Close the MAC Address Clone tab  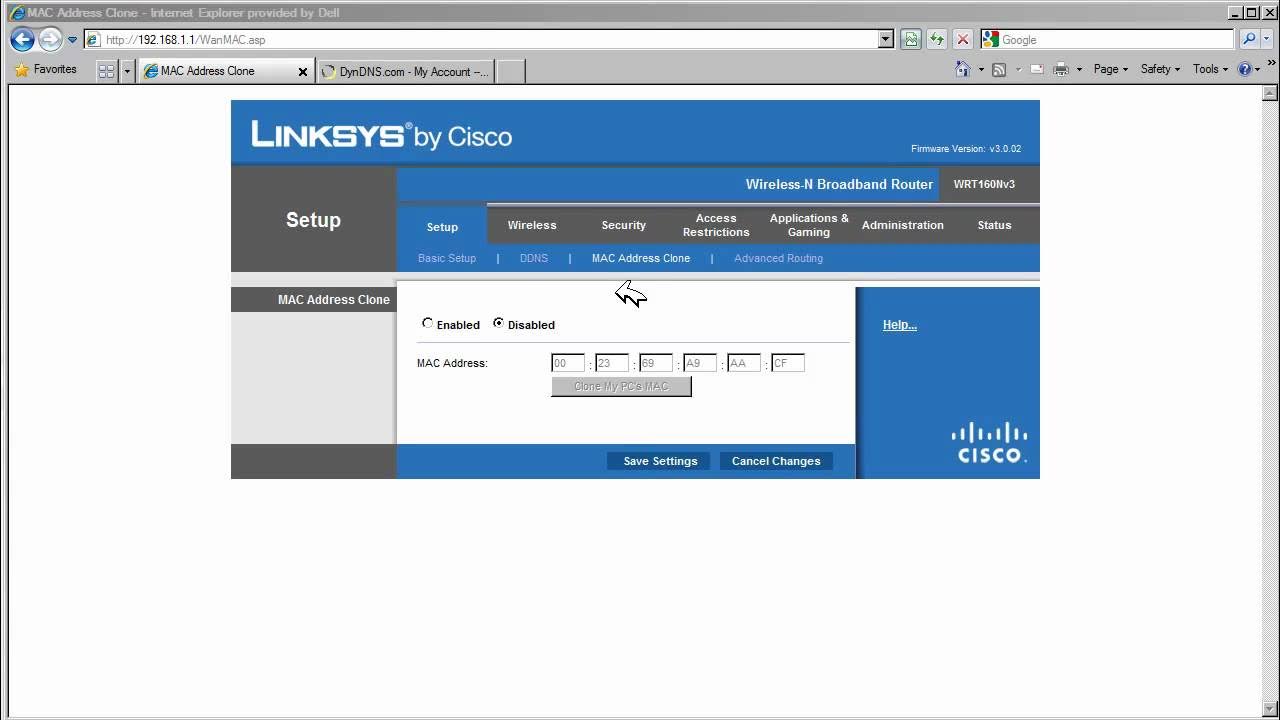click(x=303, y=72)
